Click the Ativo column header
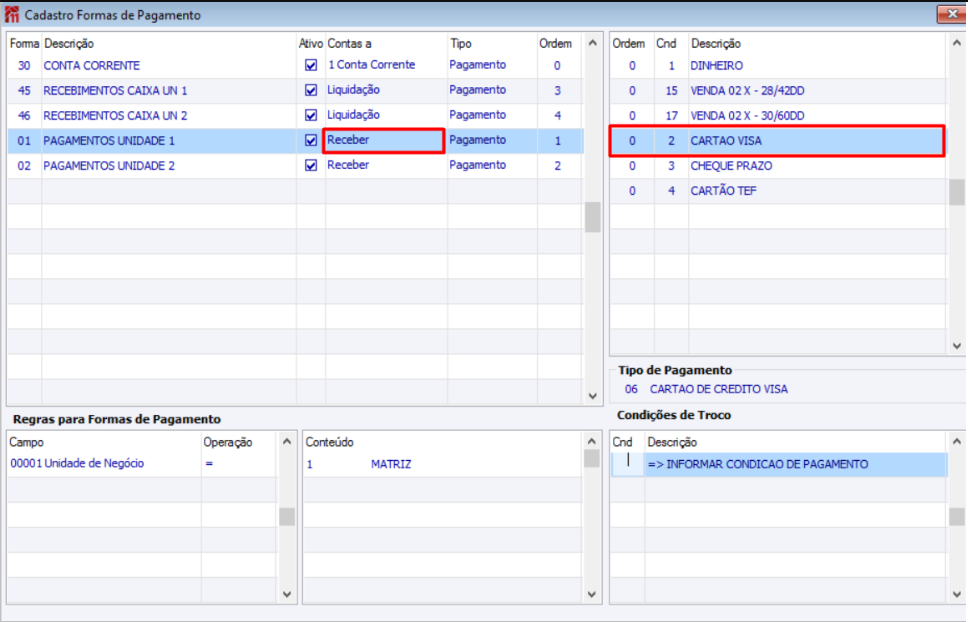 tap(311, 44)
